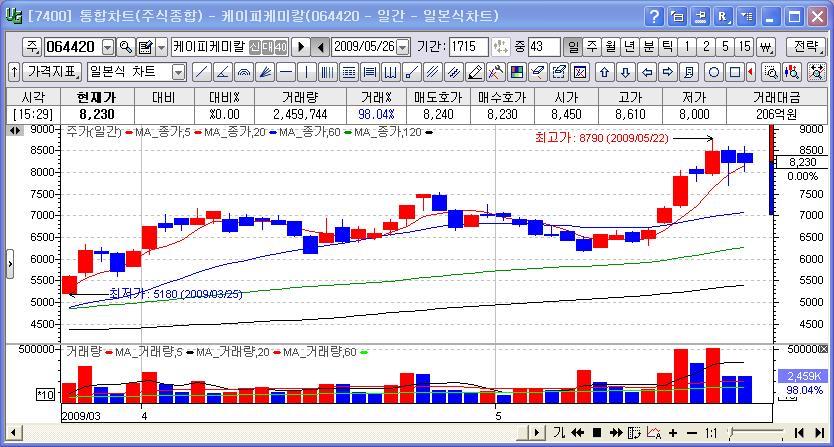Open the color palette chart tool
Image resolution: width=834 pixels, height=447 pixels.
pos(516,72)
